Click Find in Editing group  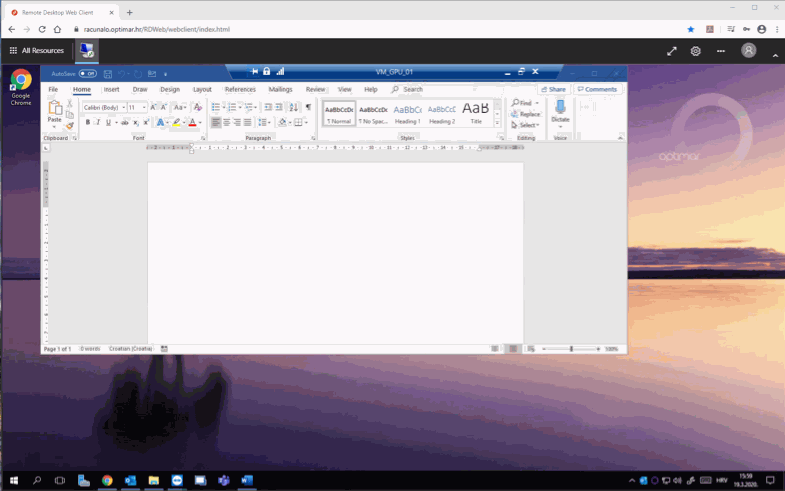(x=525, y=103)
